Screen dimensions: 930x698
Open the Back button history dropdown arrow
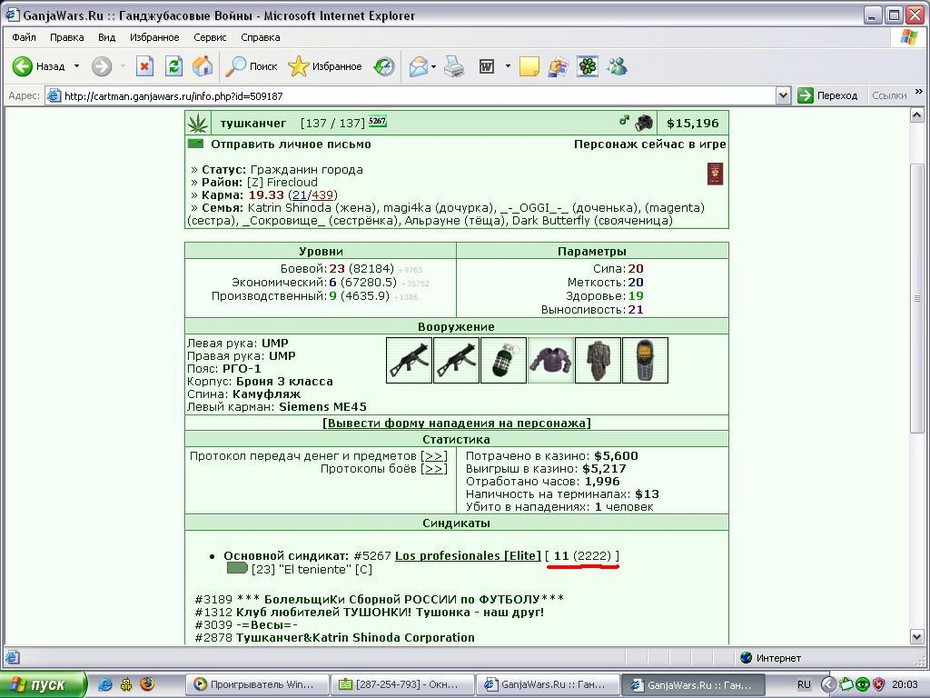[77, 66]
